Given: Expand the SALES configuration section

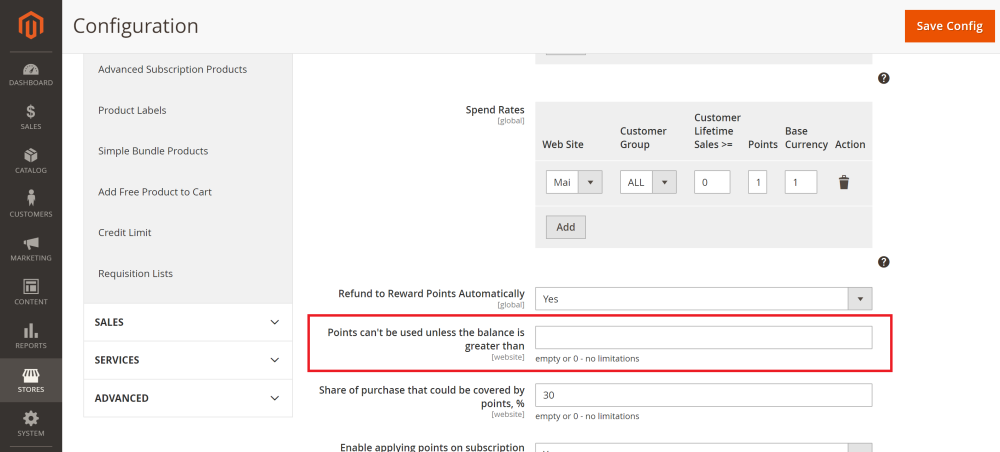Looking at the screenshot, I should (x=188, y=322).
